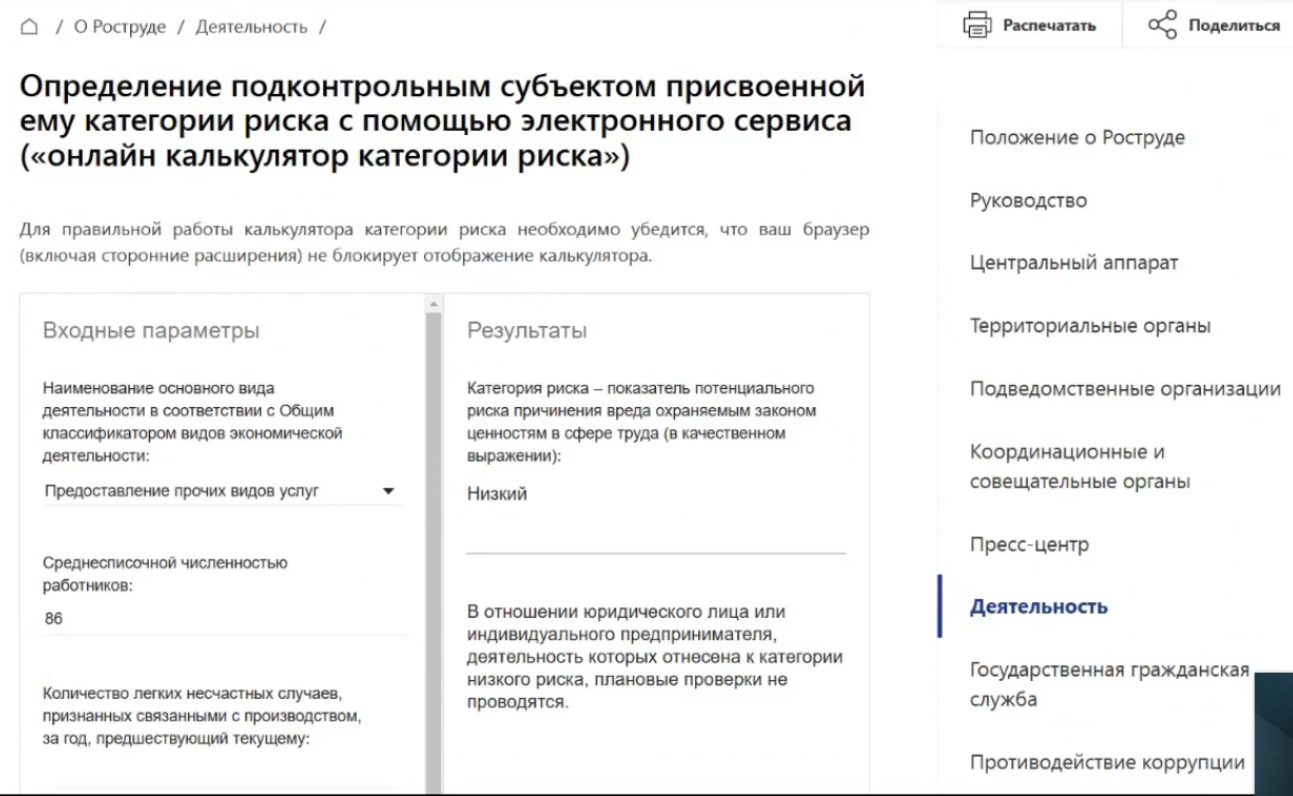Click the printer icon
The height and width of the screenshot is (796, 1293).
976,25
